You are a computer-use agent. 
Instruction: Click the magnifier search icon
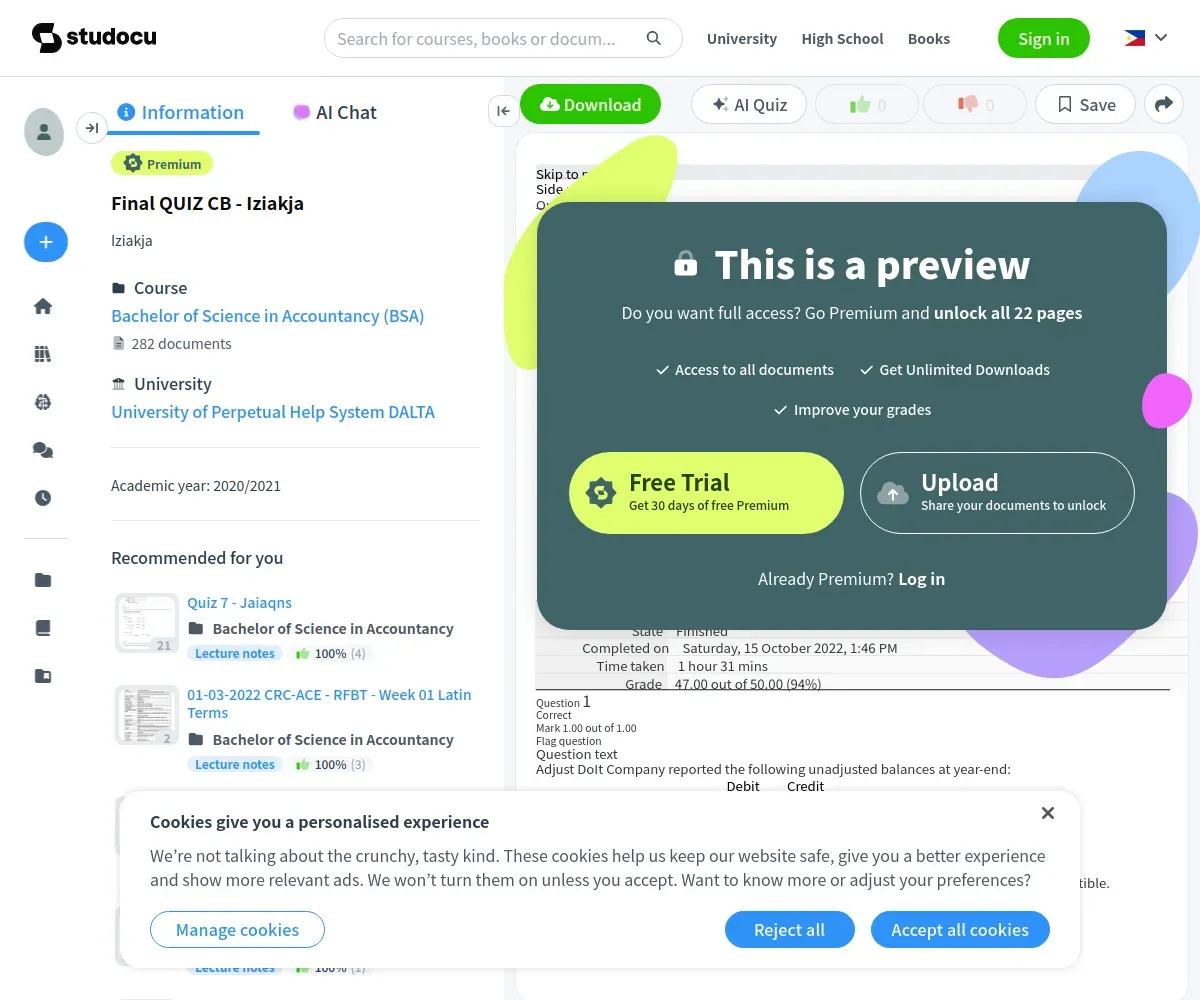coord(654,39)
